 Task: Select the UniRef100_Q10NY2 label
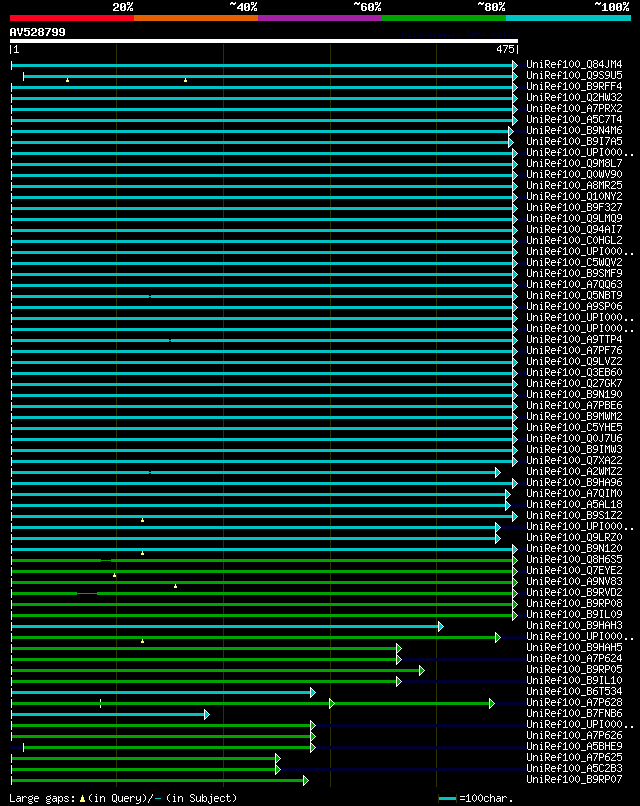pos(574,197)
